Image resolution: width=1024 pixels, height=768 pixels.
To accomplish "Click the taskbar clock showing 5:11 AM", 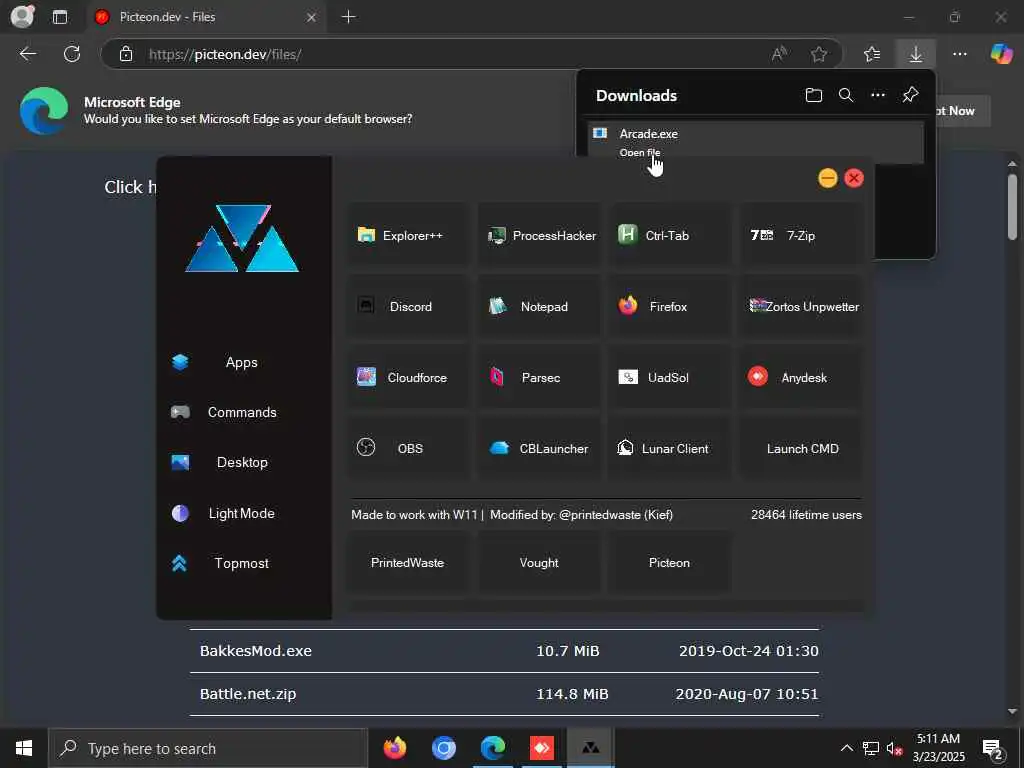I will [x=938, y=748].
